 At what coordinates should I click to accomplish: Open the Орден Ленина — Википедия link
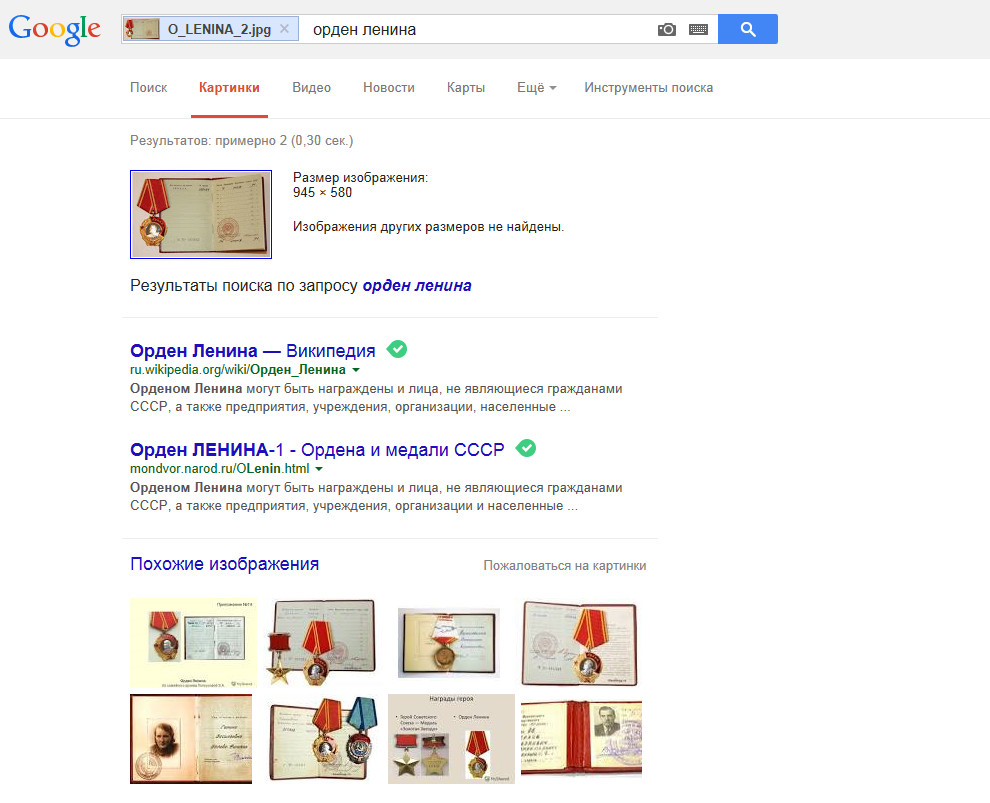tap(253, 350)
